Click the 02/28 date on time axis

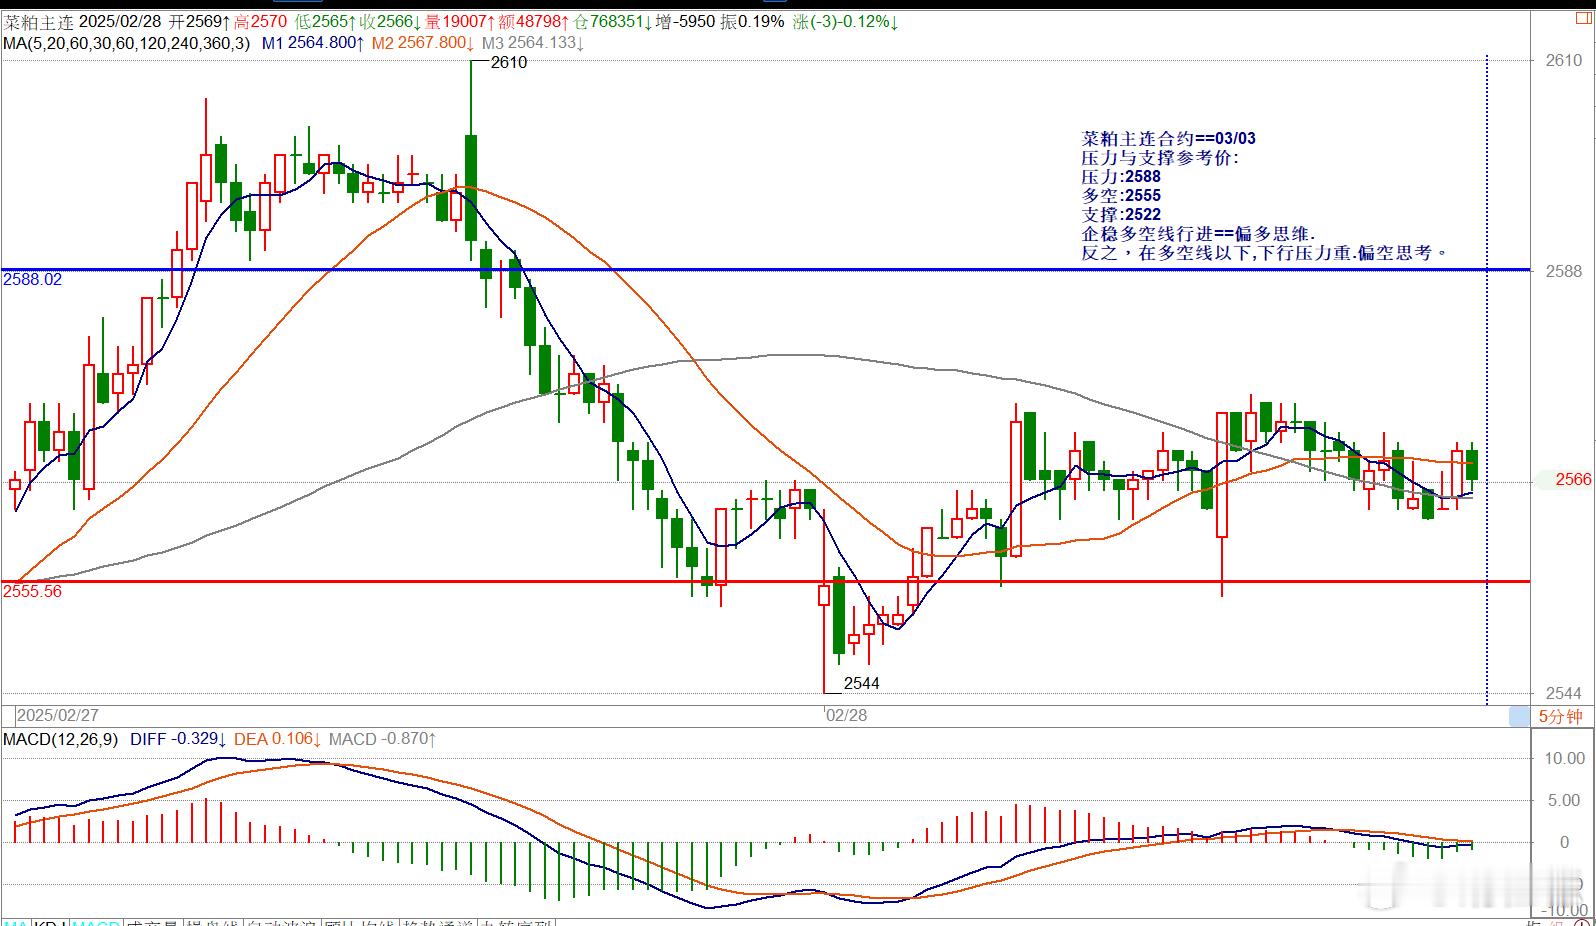(847, 716)
